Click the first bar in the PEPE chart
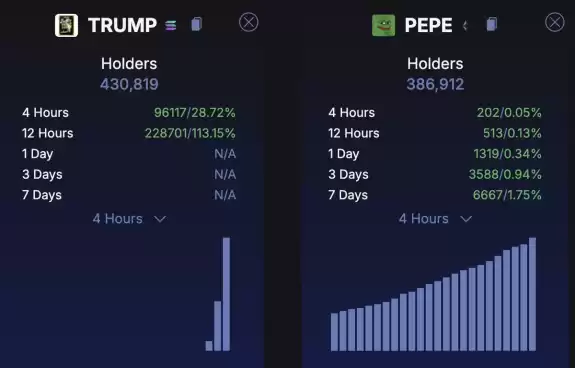575x368 pixels. [x=334, y=332]
